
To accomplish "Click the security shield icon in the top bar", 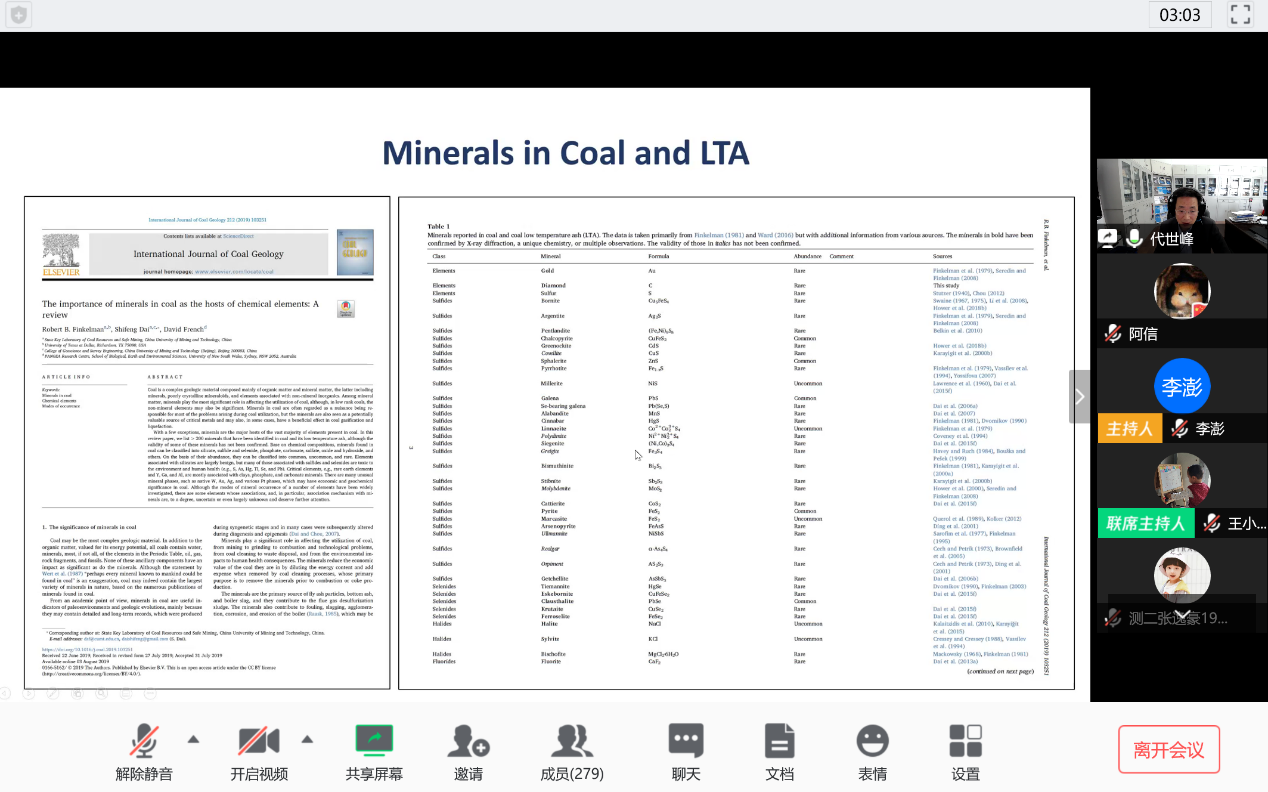I will click(x=19, y=15).
